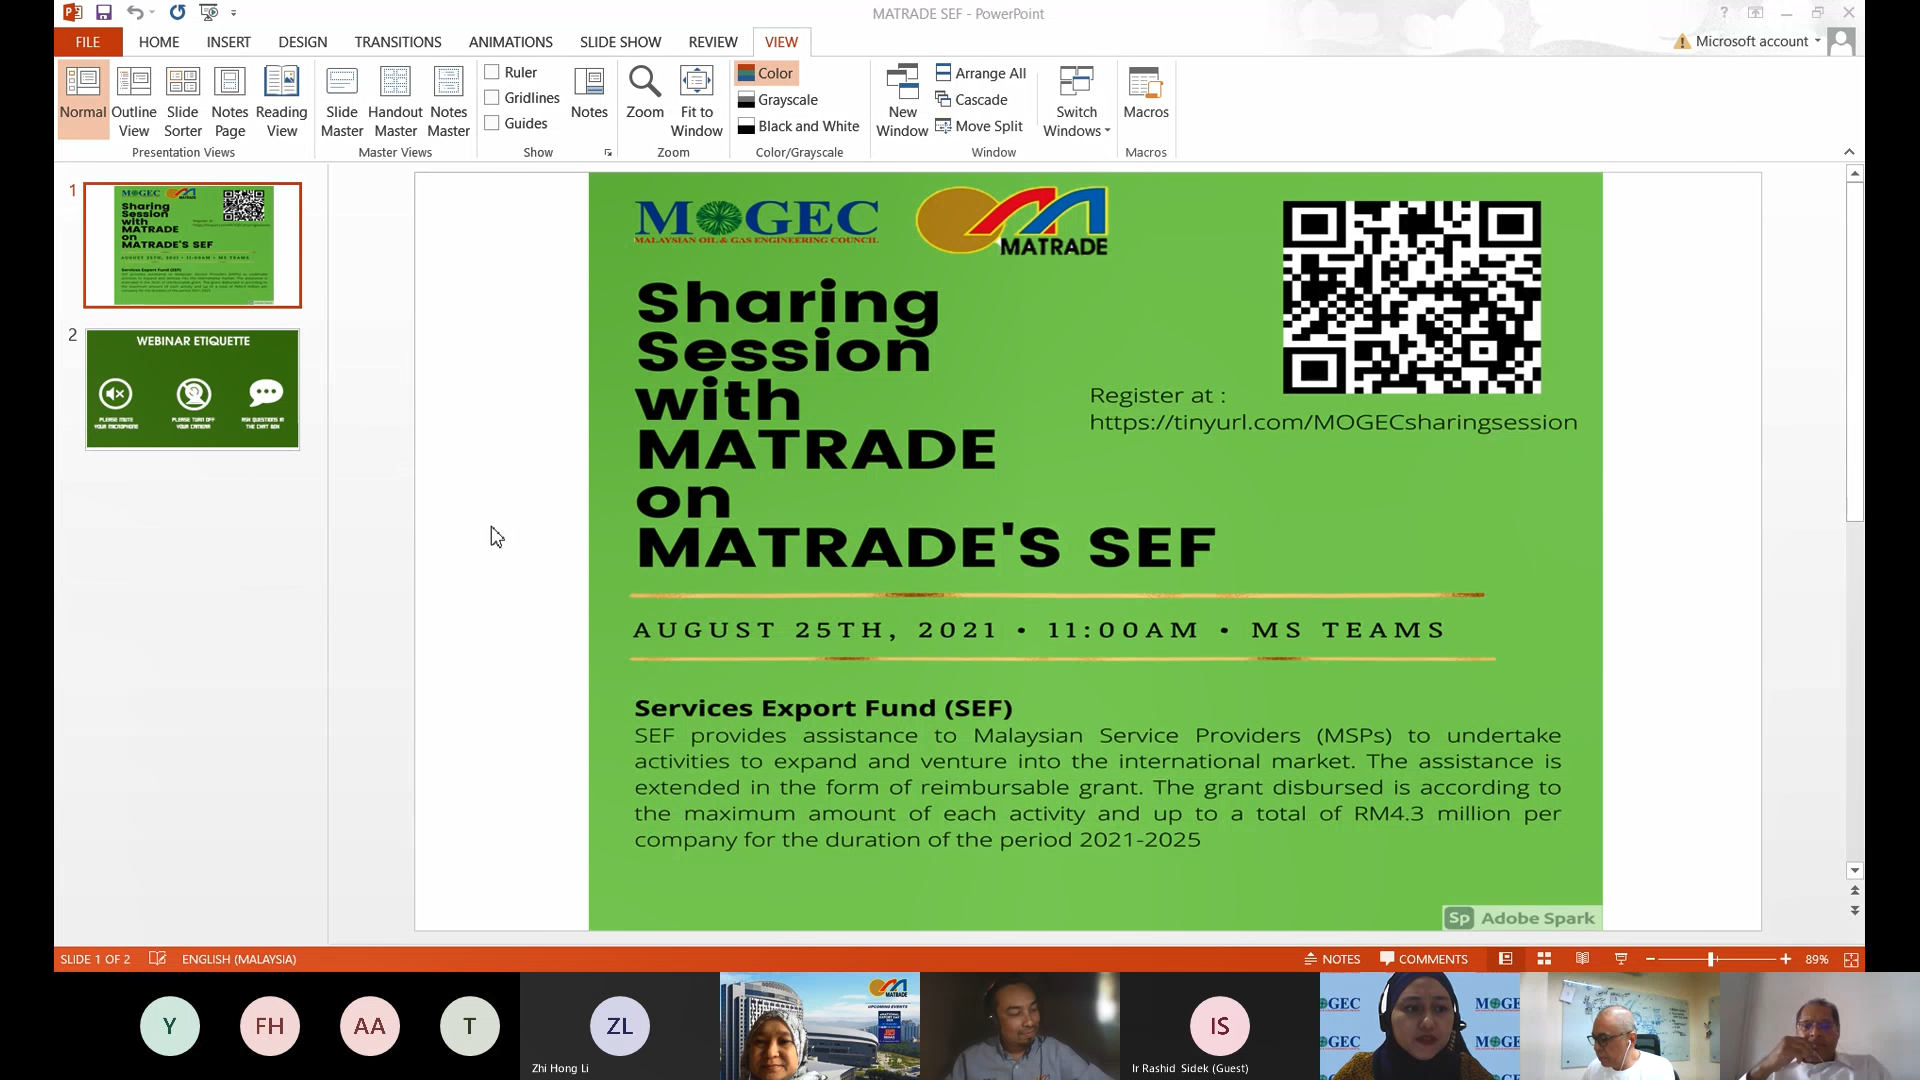Select Black and White view mode
The image size is (1920, 1080).
pos(799,126)
